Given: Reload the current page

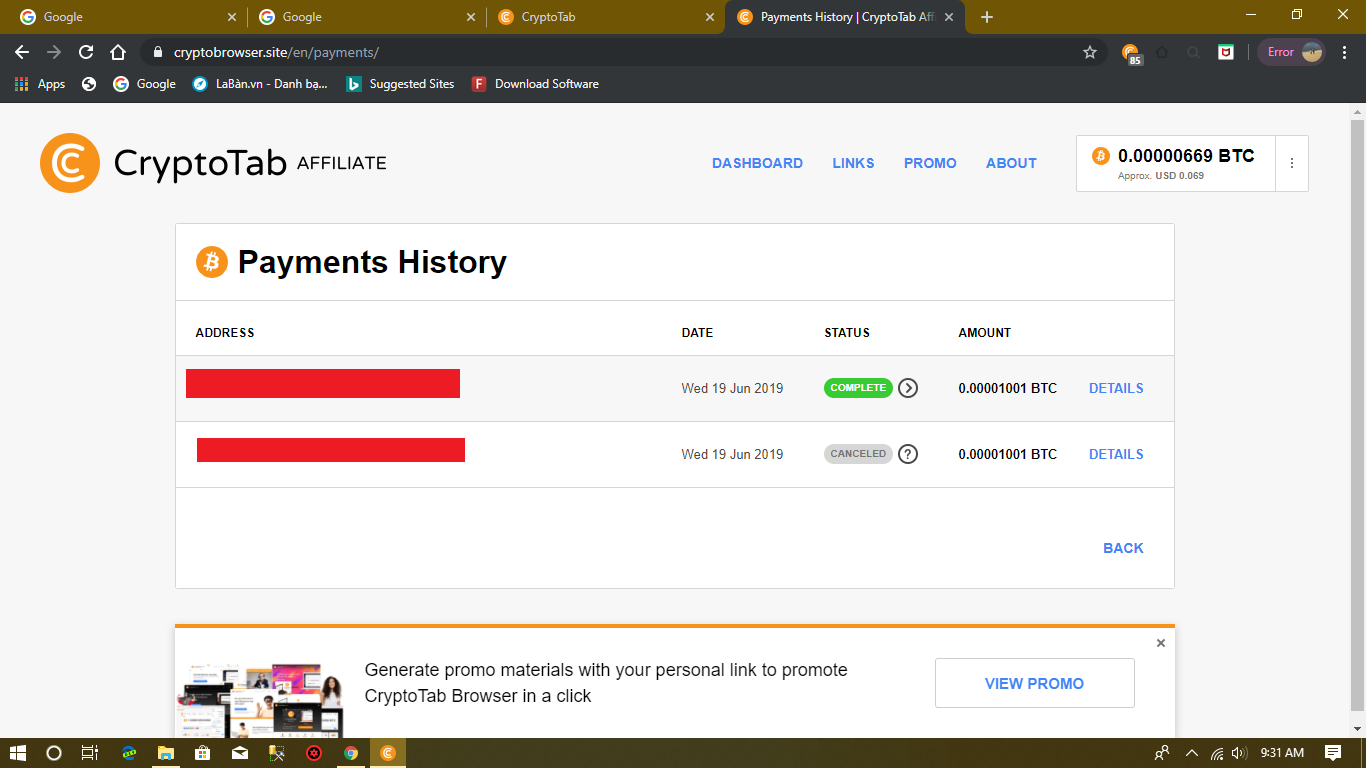Looking at the screenshot, I should [86, 52].
